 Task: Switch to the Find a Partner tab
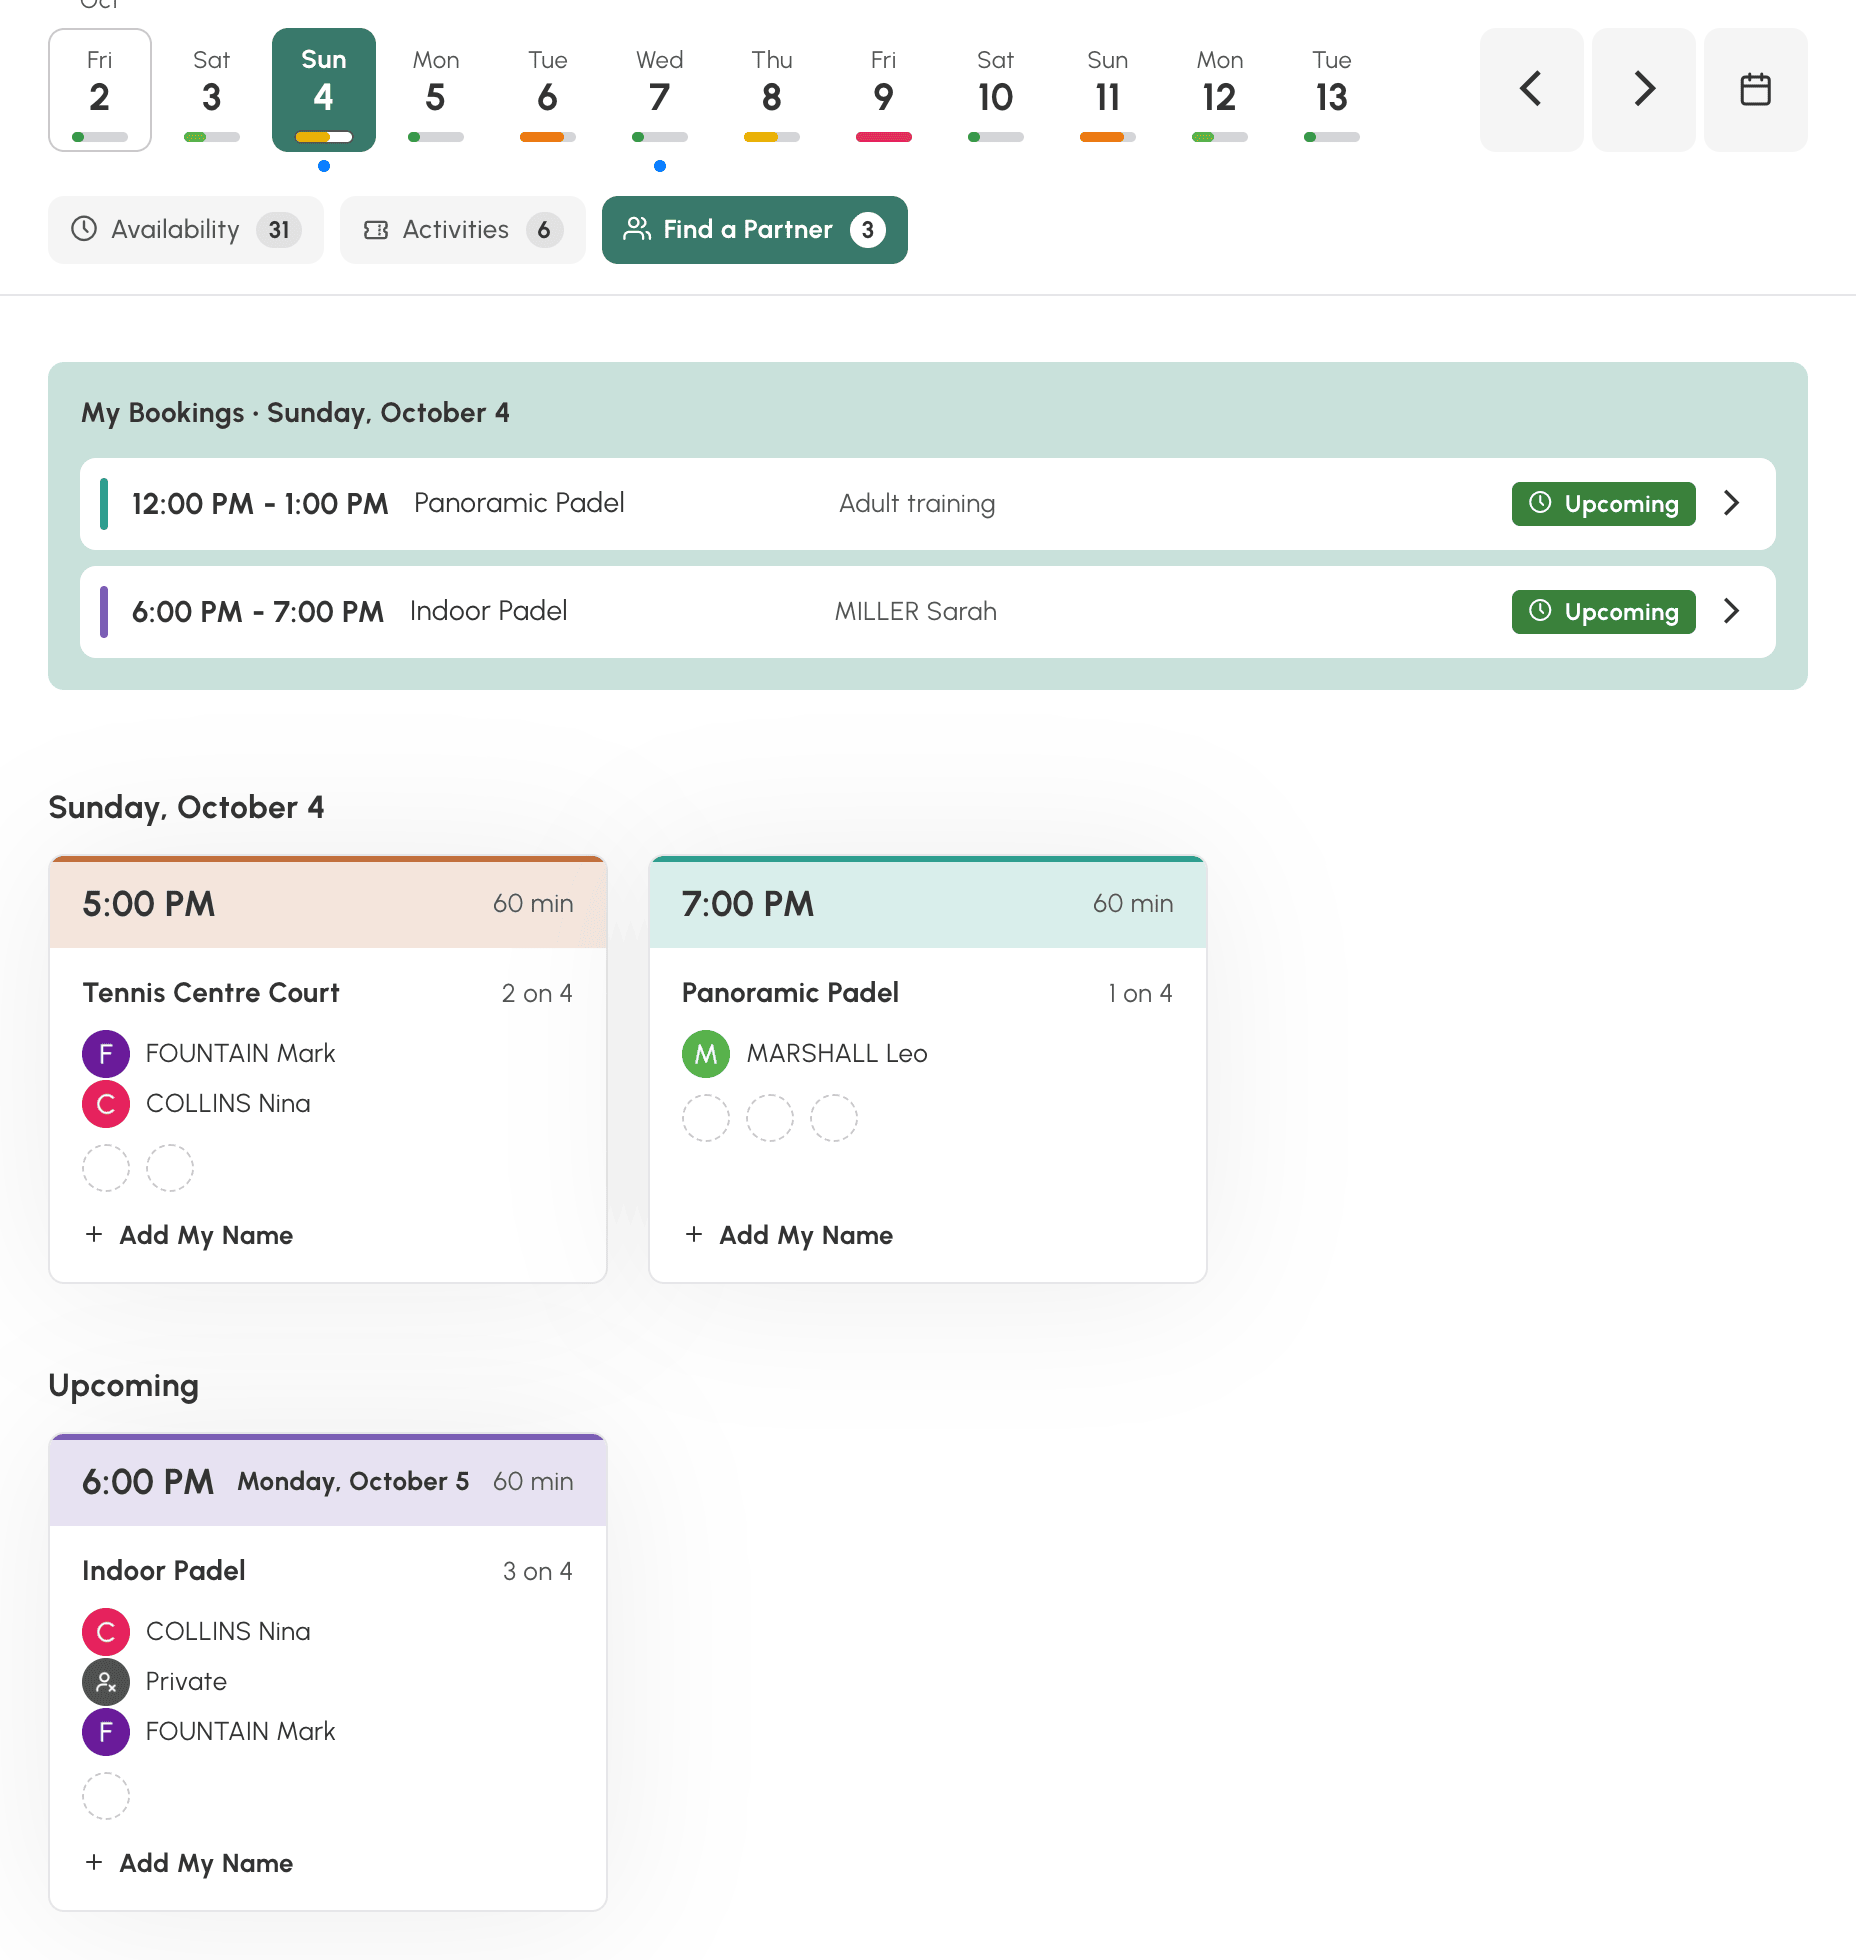coord(755,230)
